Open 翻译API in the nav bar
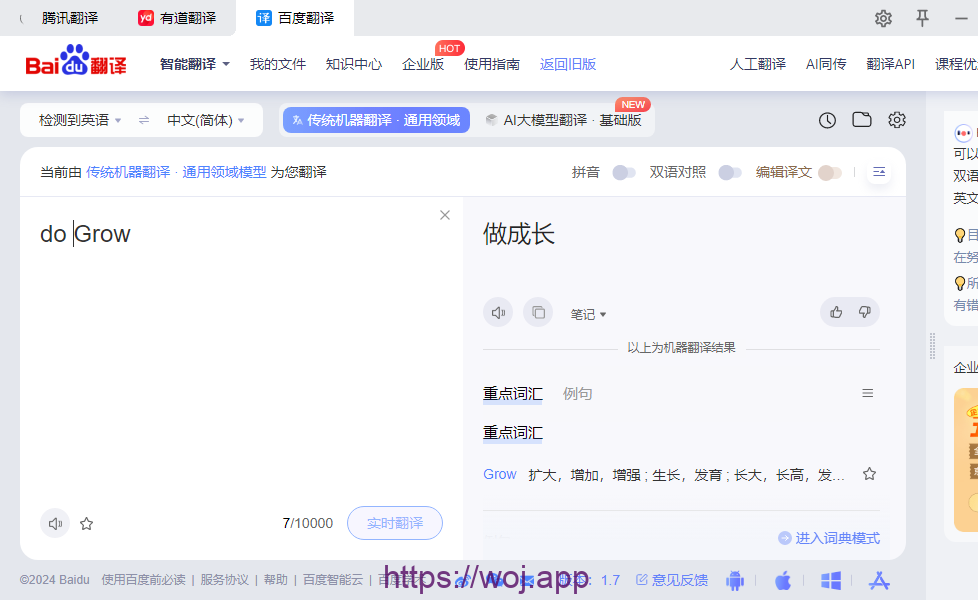The width and height of the screenshot is (978, 600). [890, 64]
